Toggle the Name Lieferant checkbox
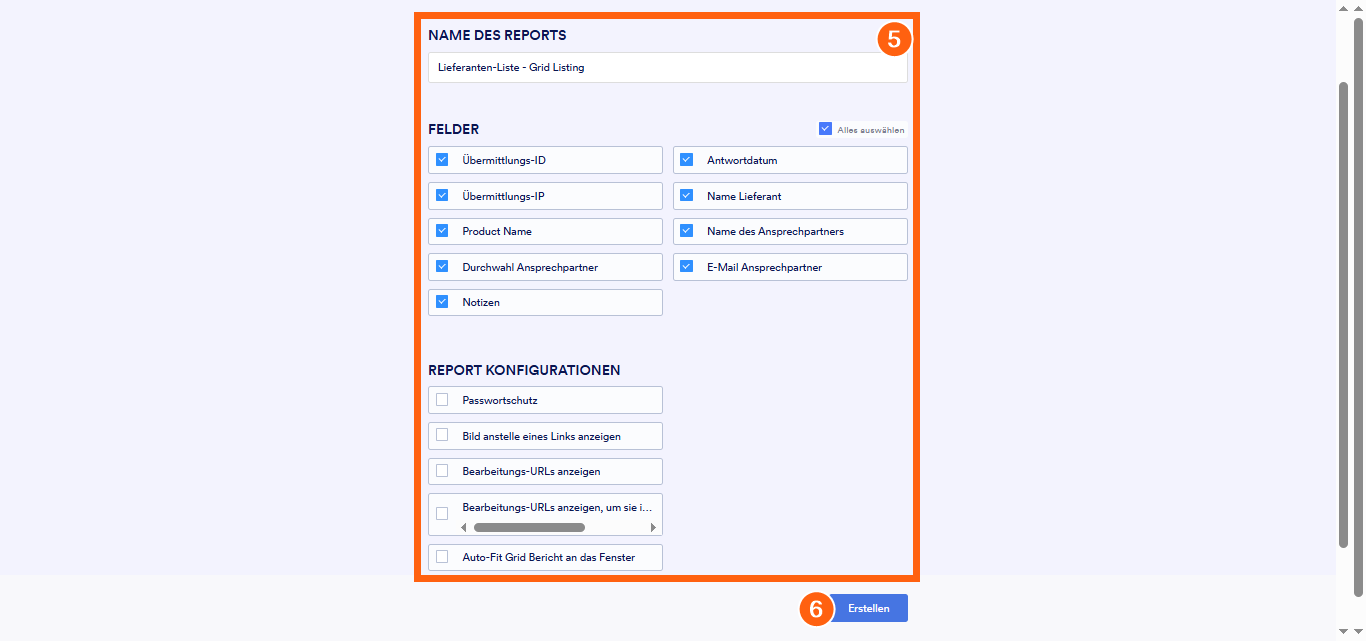Image resolution: width=1366 pixels, height=641 pixels. pyautogui.click(x=686, y=196)
